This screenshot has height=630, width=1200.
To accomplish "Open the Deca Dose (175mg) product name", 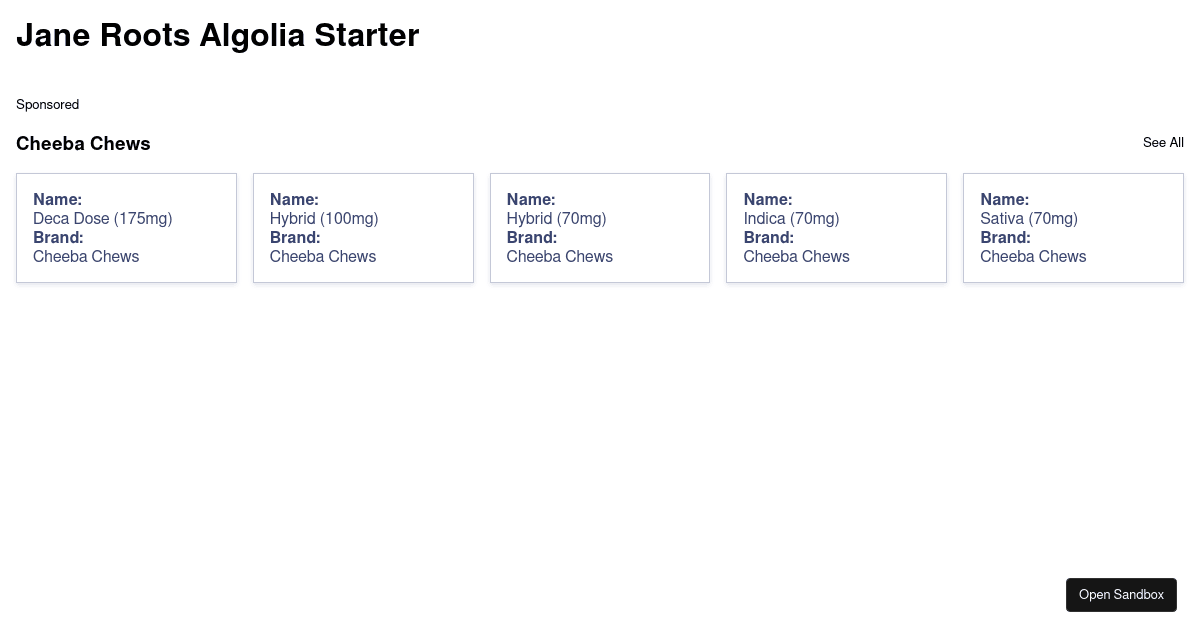I will [x=102, y=219].
